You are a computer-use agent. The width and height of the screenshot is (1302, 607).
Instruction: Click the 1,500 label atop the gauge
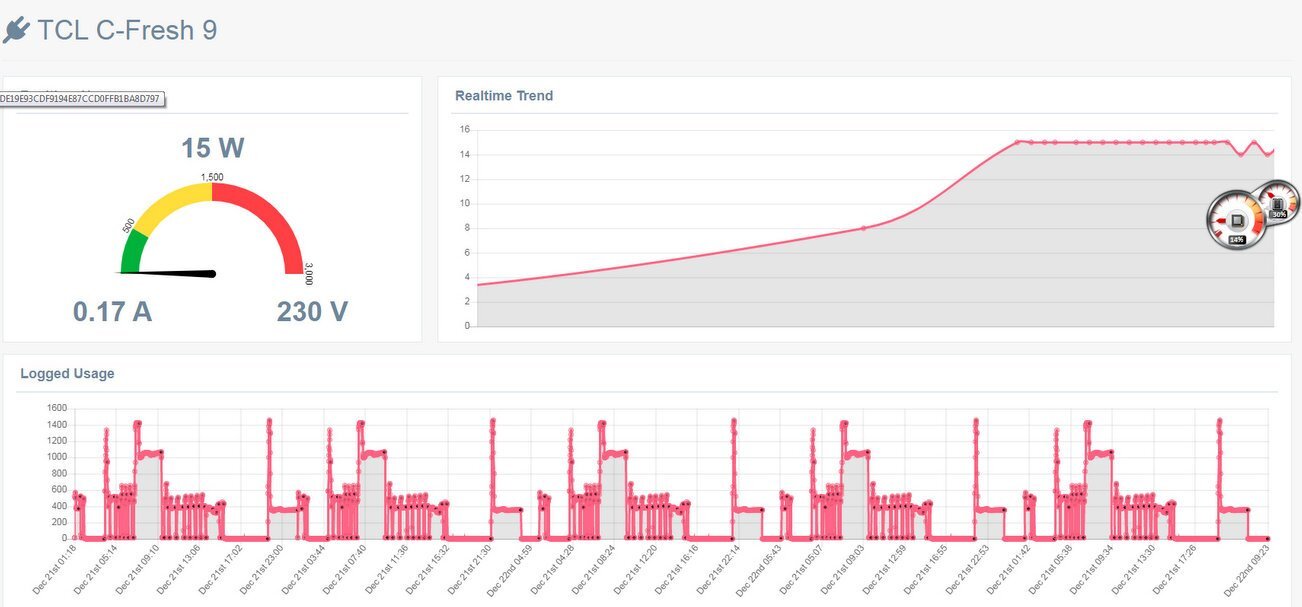212,176
